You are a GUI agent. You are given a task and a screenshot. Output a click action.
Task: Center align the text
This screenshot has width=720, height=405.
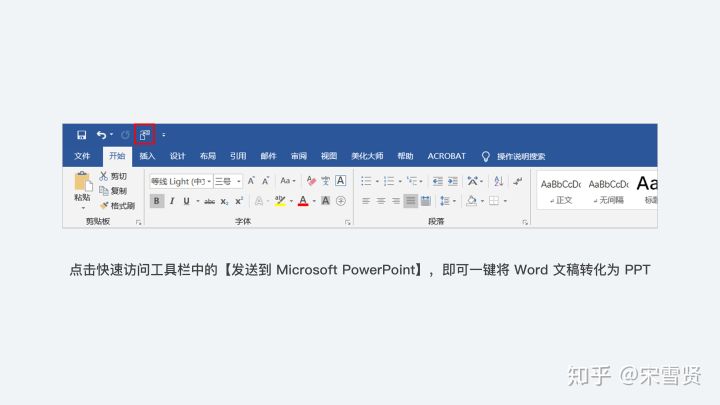[x=381, y=201]
